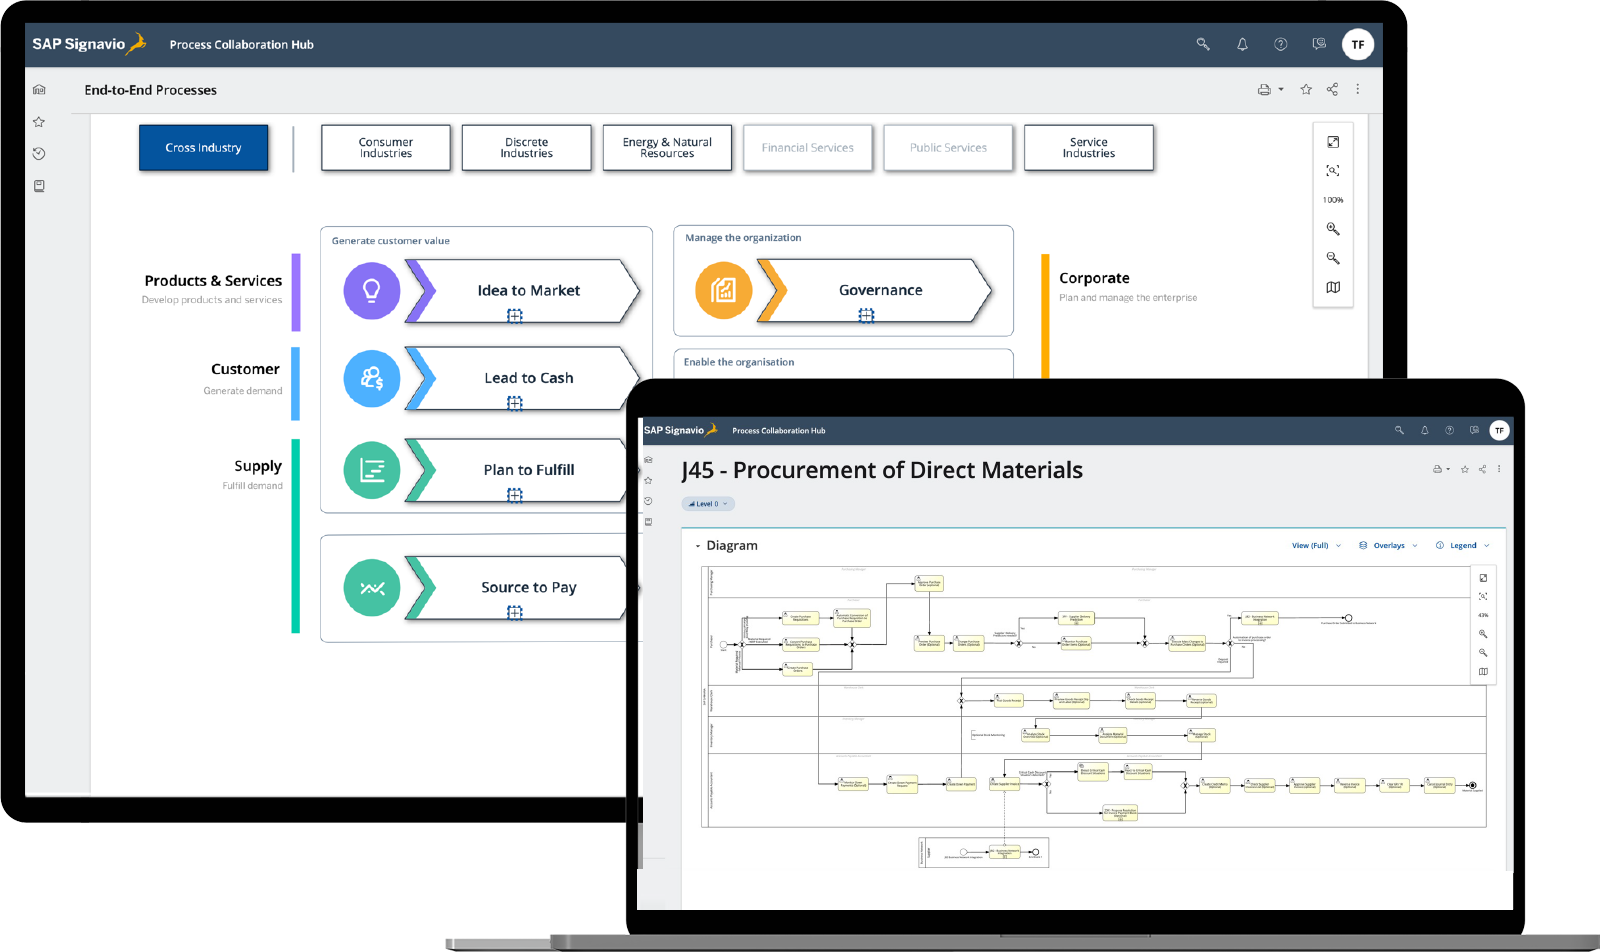Favorite this page using the star icon
The height and width of the screenshot is (952, 1600).
pos(1306,89)
